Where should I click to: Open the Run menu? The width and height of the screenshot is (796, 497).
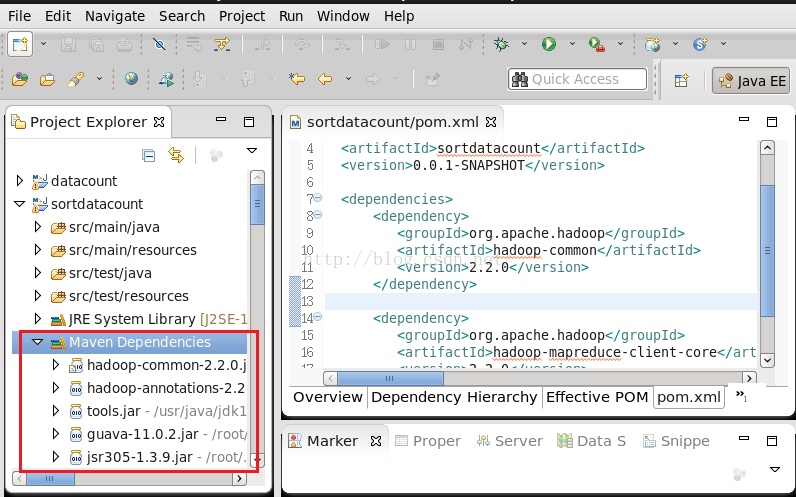point(291,16)
